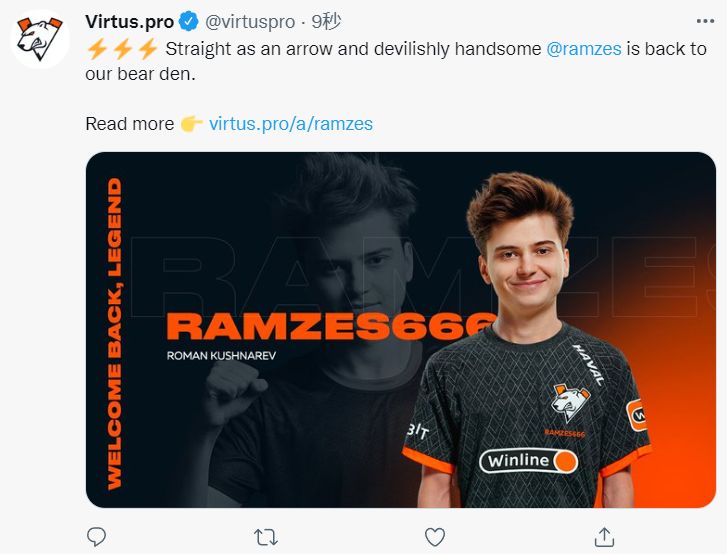Image resolution: width=727 pixels, height=554 pixels.
Task: Like the tweet with the heart icon
Action: 434,537
